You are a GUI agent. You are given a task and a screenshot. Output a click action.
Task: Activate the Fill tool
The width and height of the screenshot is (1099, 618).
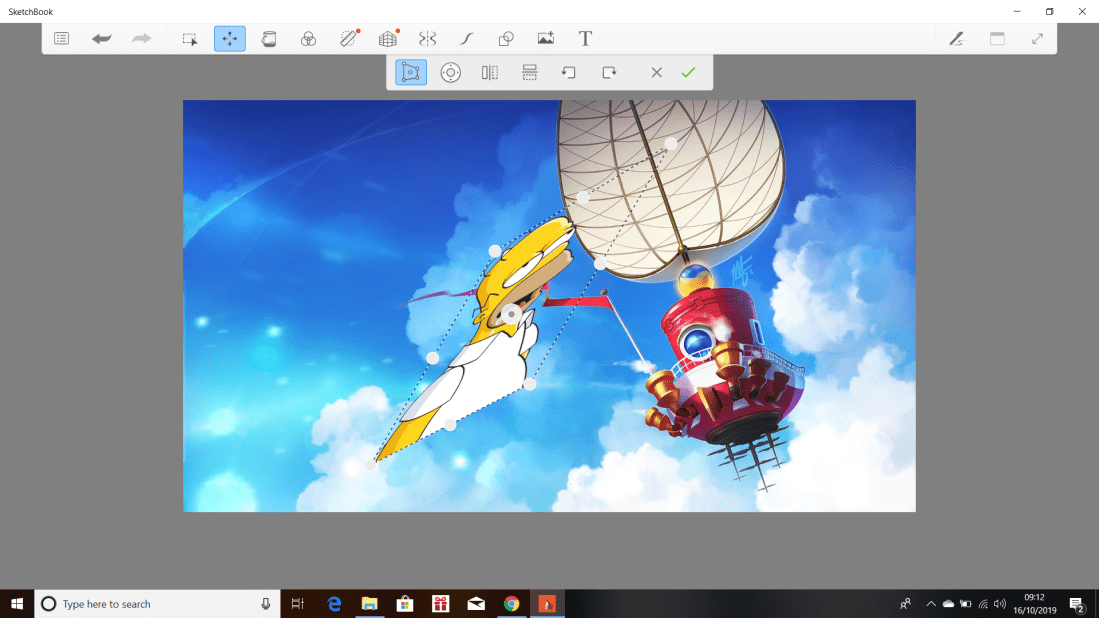click(269, 38)
